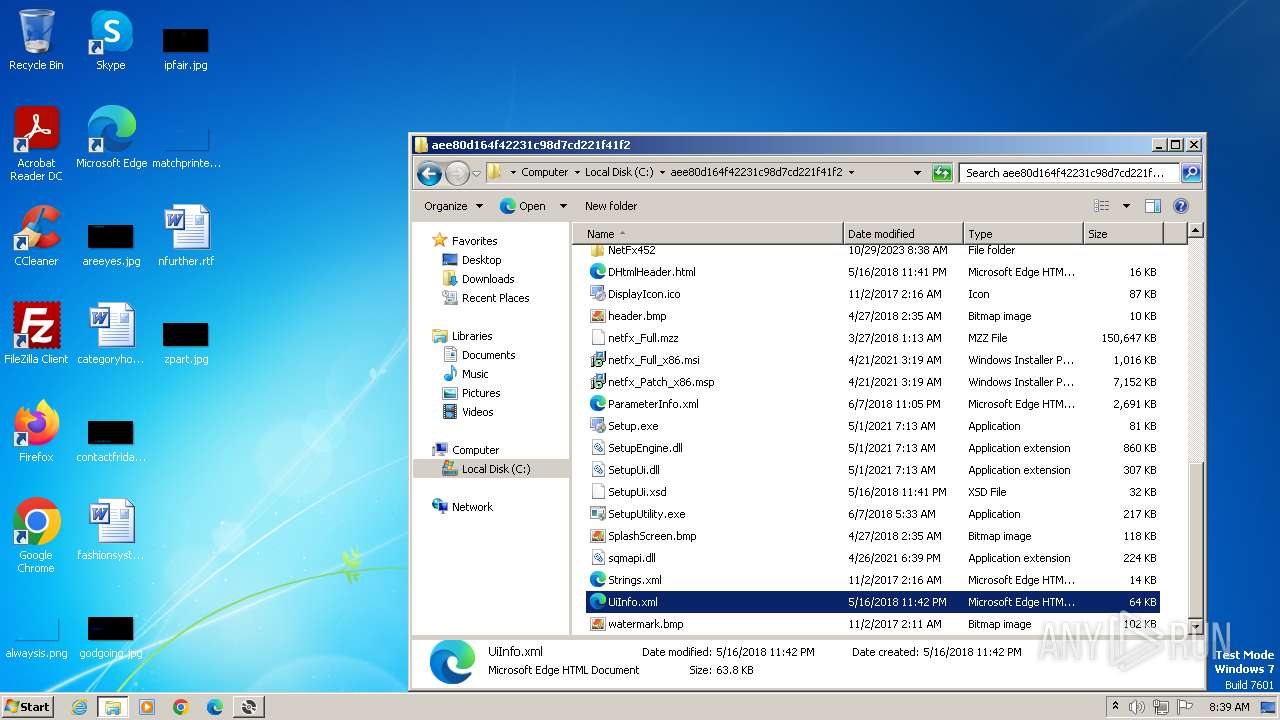This screenshot has height=720, width=1280.
Task: Select ParameterInfo.xml file row
Action: tap(872, 404)
